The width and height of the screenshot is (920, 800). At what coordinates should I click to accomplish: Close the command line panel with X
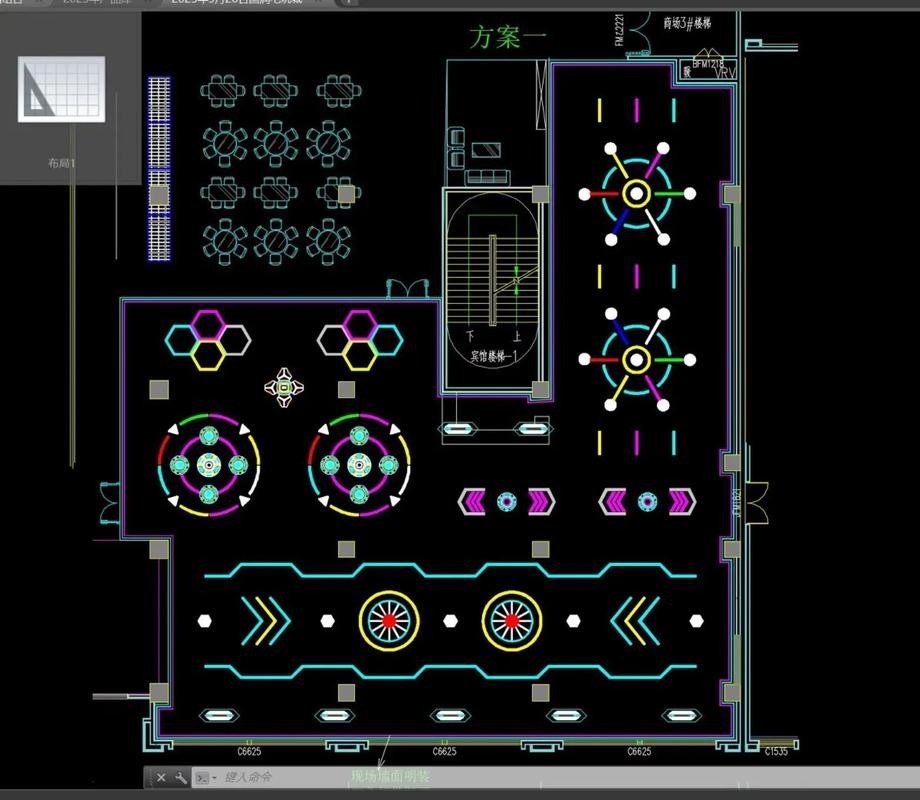click(x=161, y=777)
